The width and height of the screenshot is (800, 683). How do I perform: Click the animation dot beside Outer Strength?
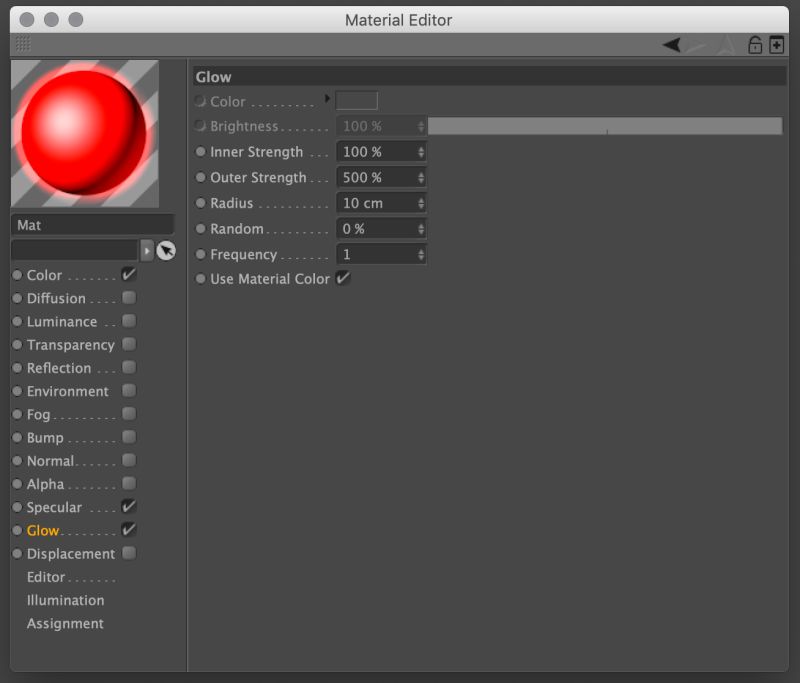[201, 177]
